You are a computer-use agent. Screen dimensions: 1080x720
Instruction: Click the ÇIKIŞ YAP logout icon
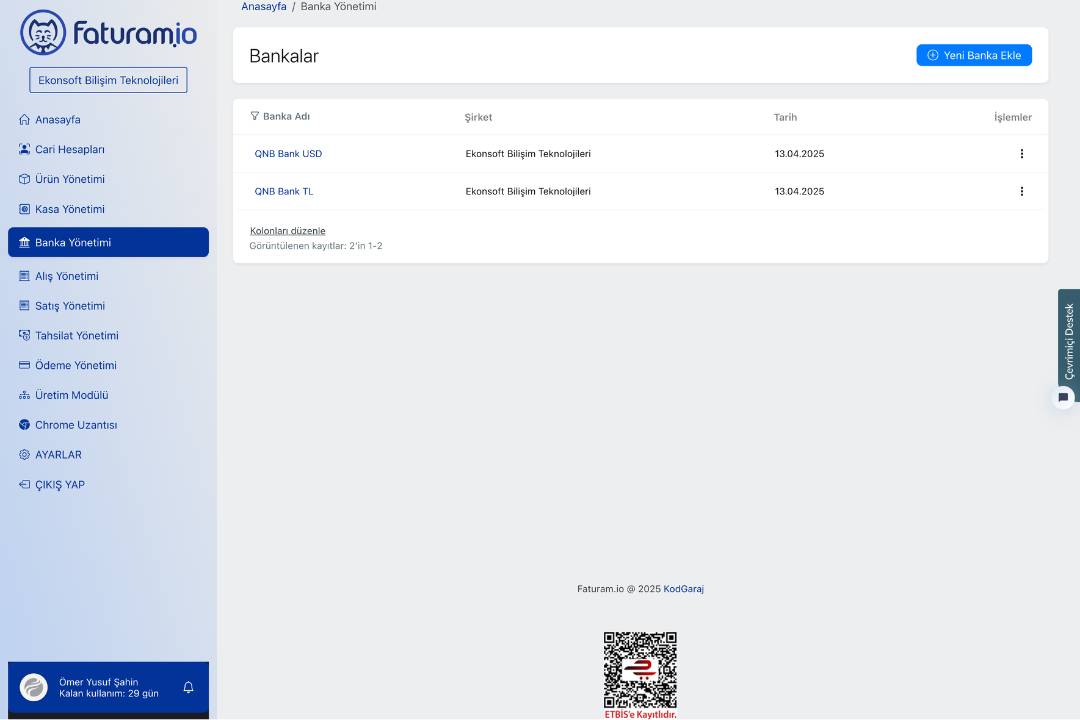point(24,484)
